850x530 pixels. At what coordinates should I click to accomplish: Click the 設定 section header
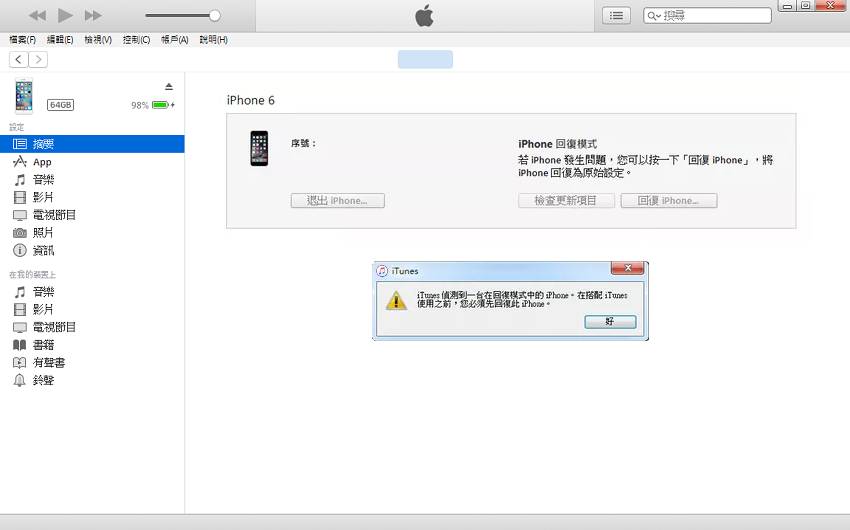point(17,127)
